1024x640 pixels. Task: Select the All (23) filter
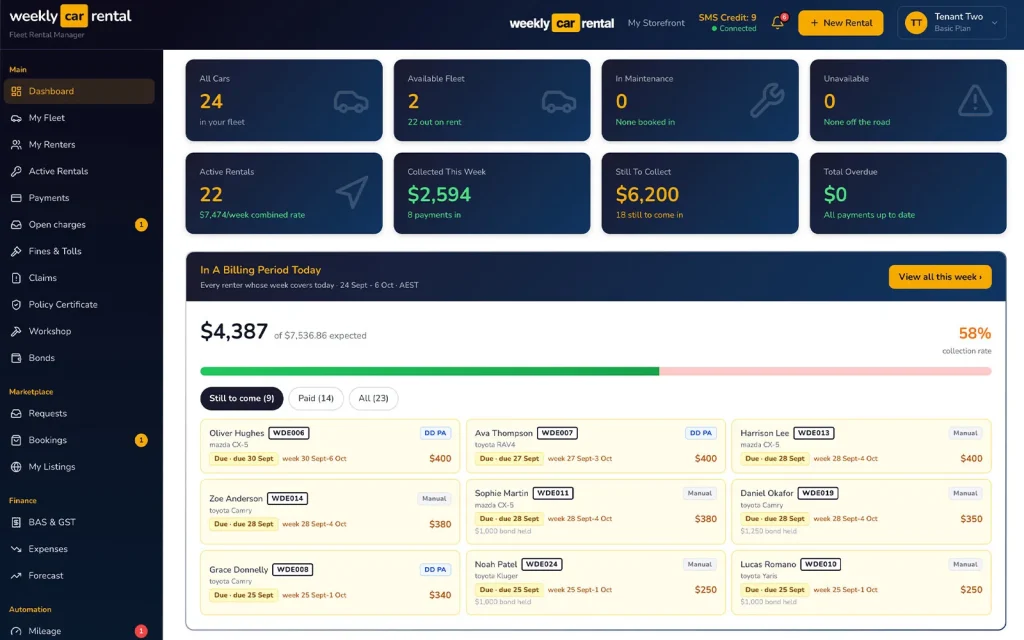(374, 398)
